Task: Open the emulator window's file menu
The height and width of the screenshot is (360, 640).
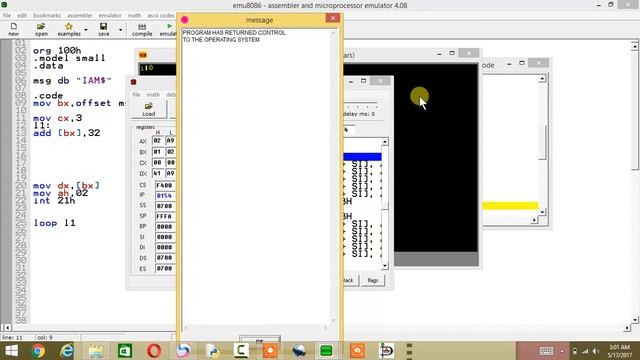Action: 136,94
